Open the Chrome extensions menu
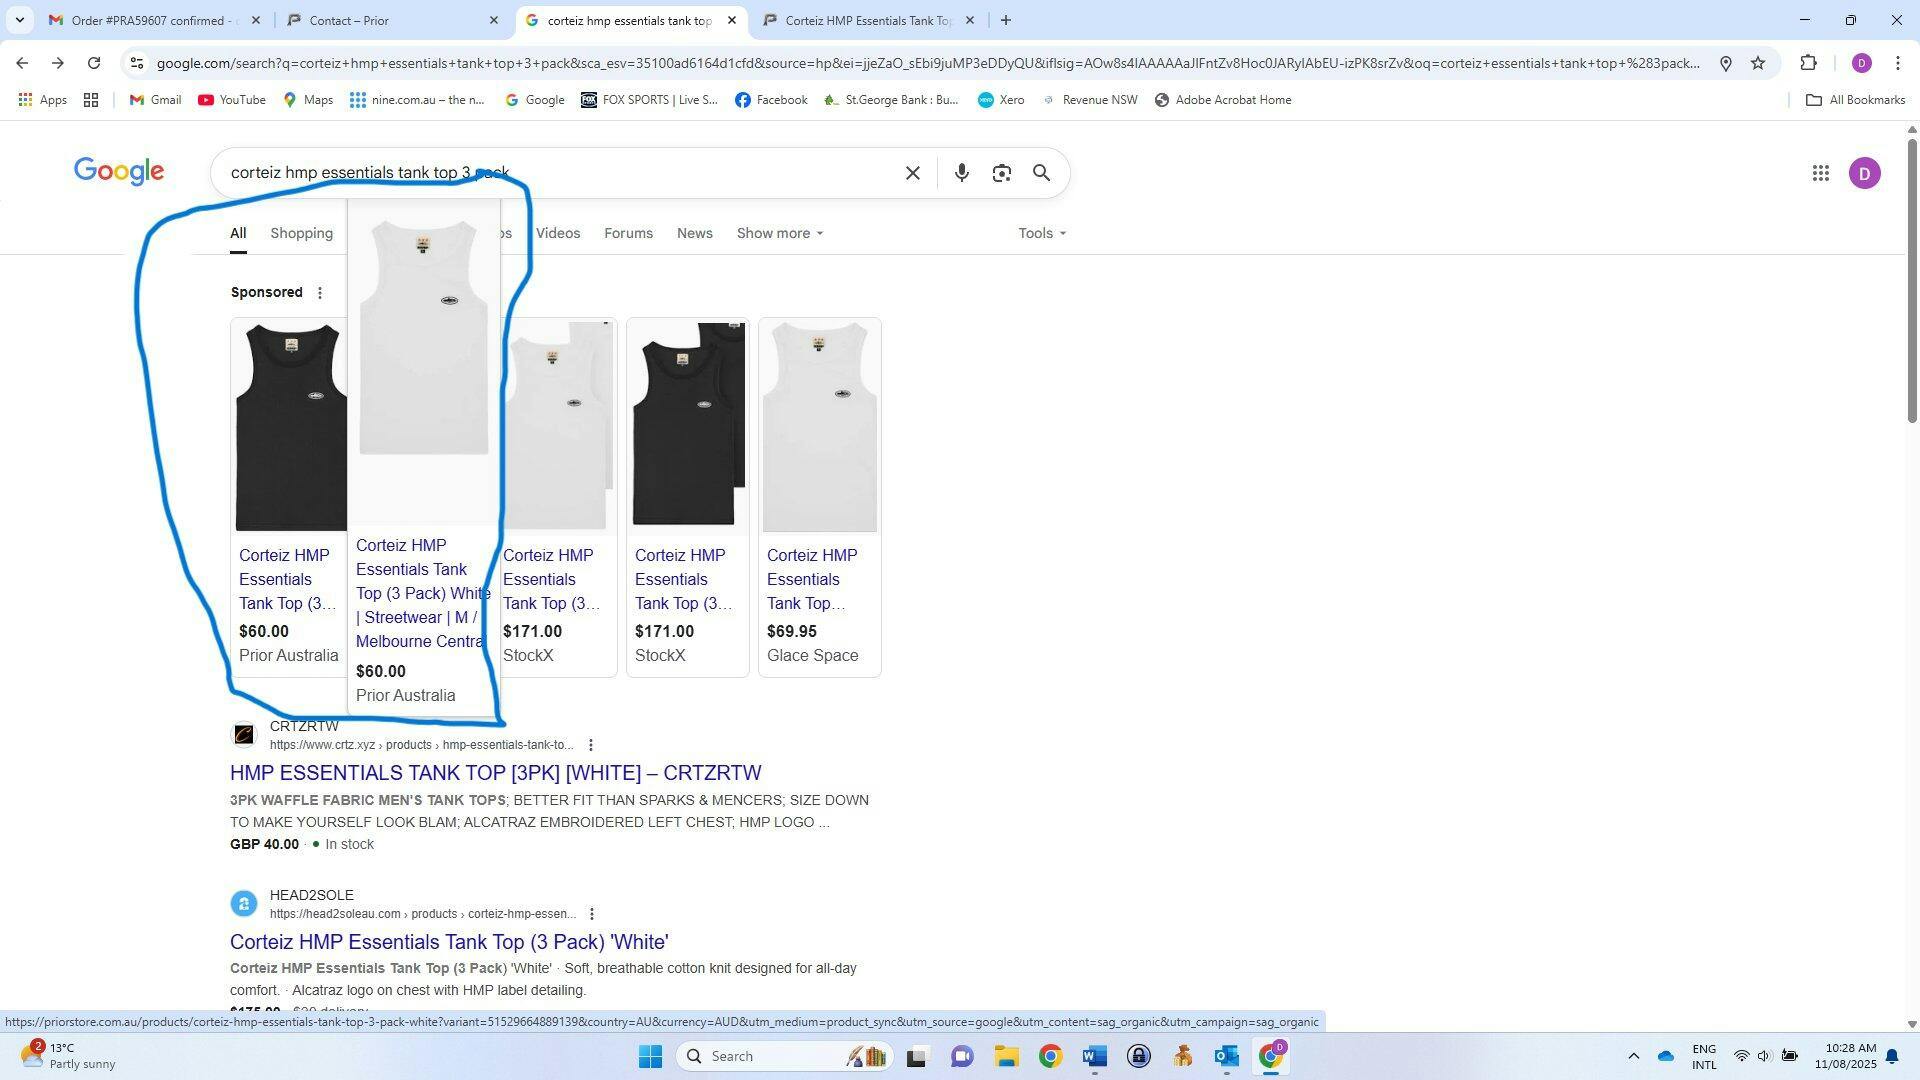Image resolution: width=1920 pixels, height=1080 pixels. tap(1808, 63)
